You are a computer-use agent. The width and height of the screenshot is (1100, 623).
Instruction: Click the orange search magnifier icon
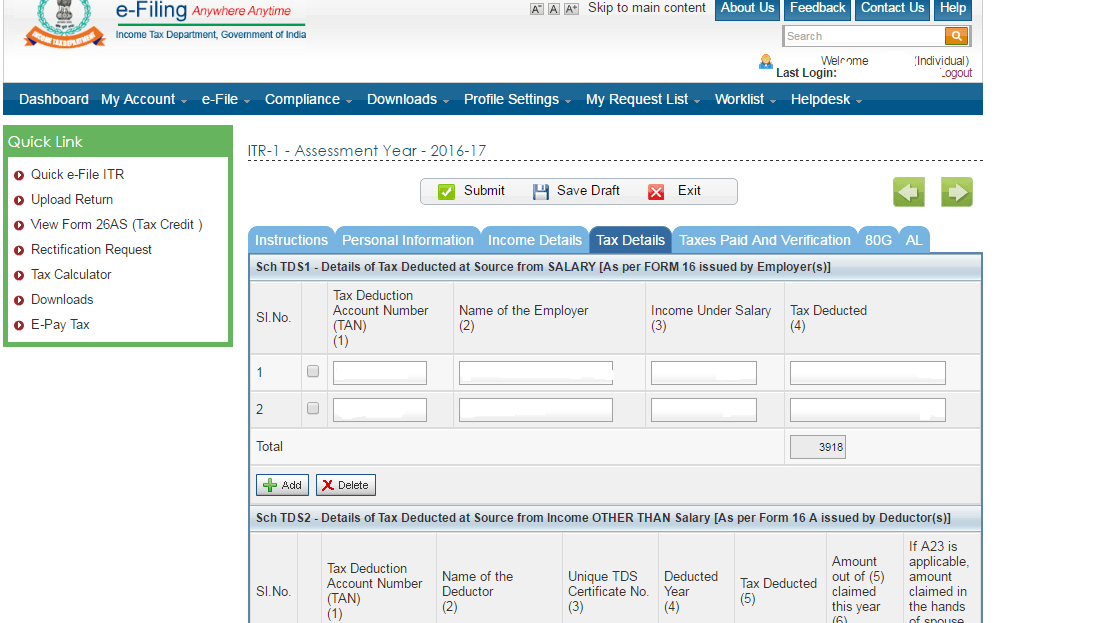coord(956,36)
